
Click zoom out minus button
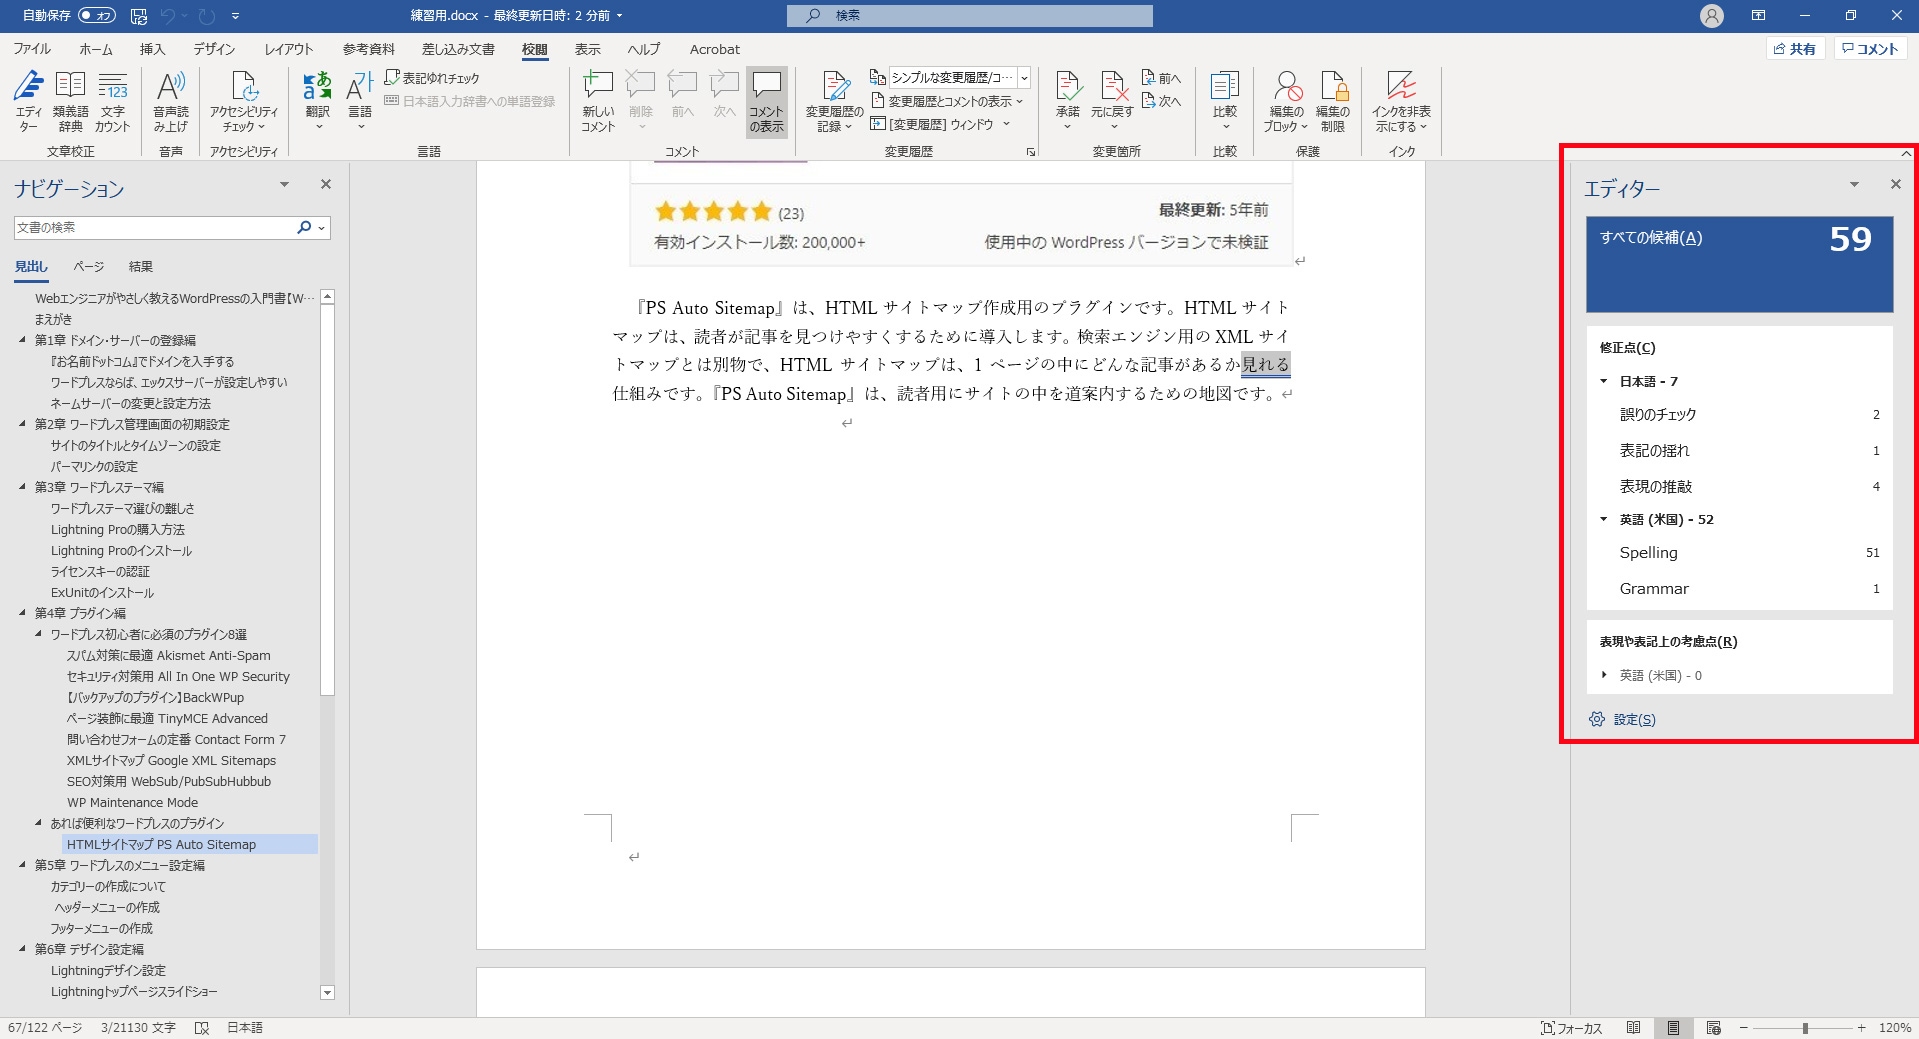point(1743,1028)
